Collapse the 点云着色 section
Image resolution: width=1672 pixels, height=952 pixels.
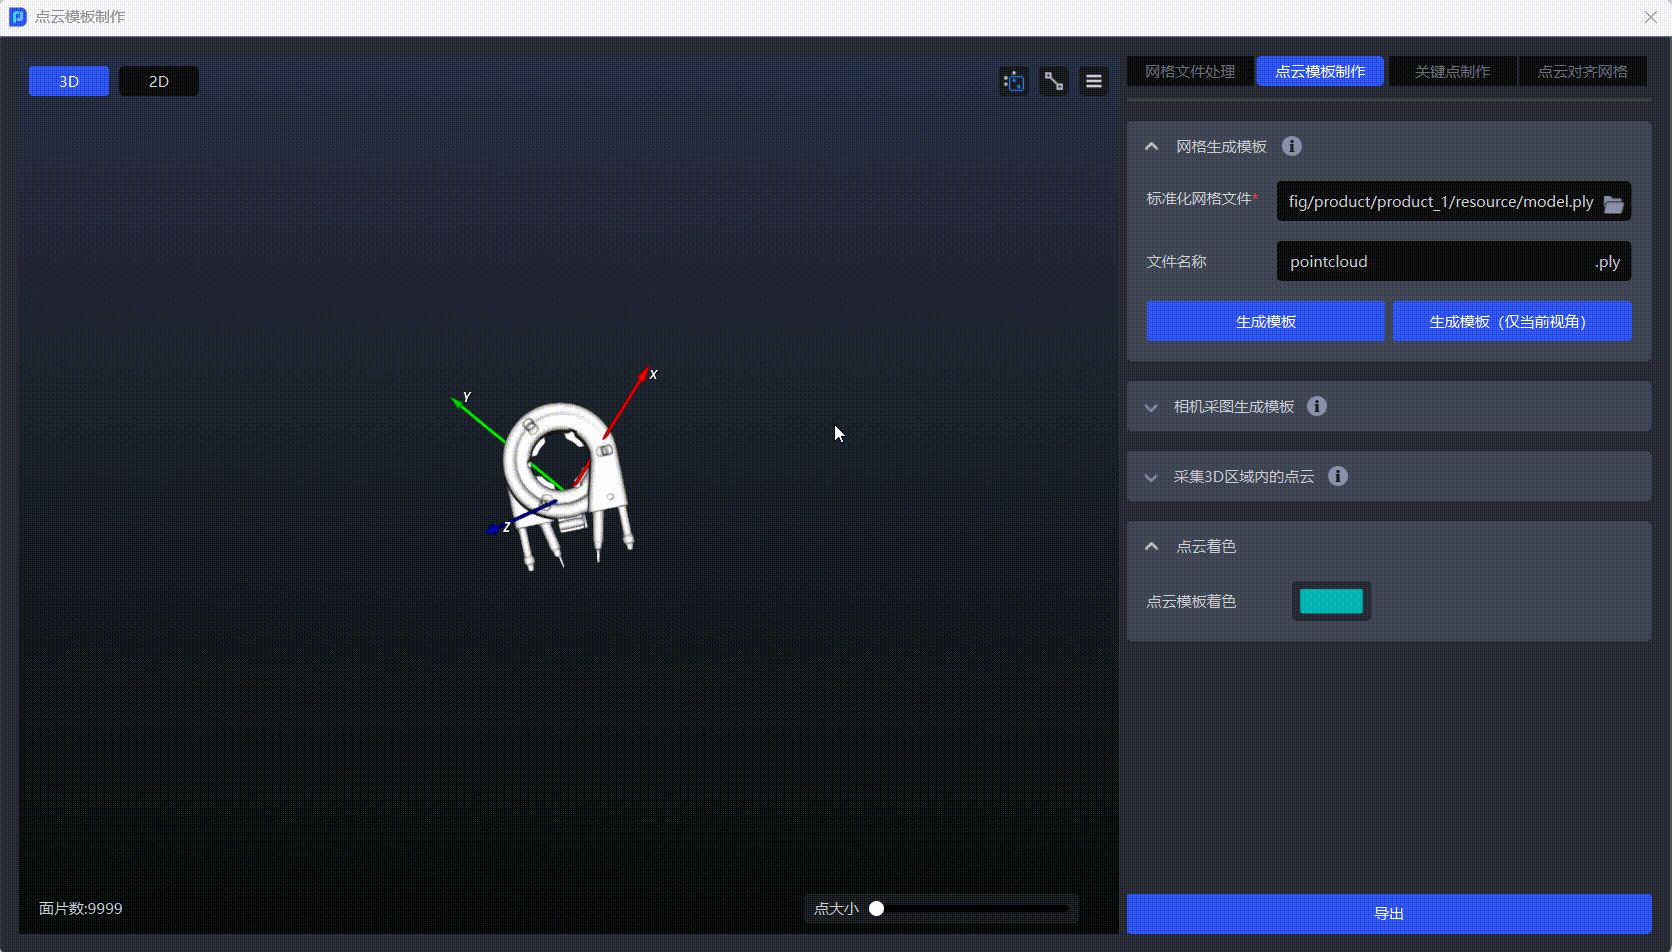pos(1152,546)
